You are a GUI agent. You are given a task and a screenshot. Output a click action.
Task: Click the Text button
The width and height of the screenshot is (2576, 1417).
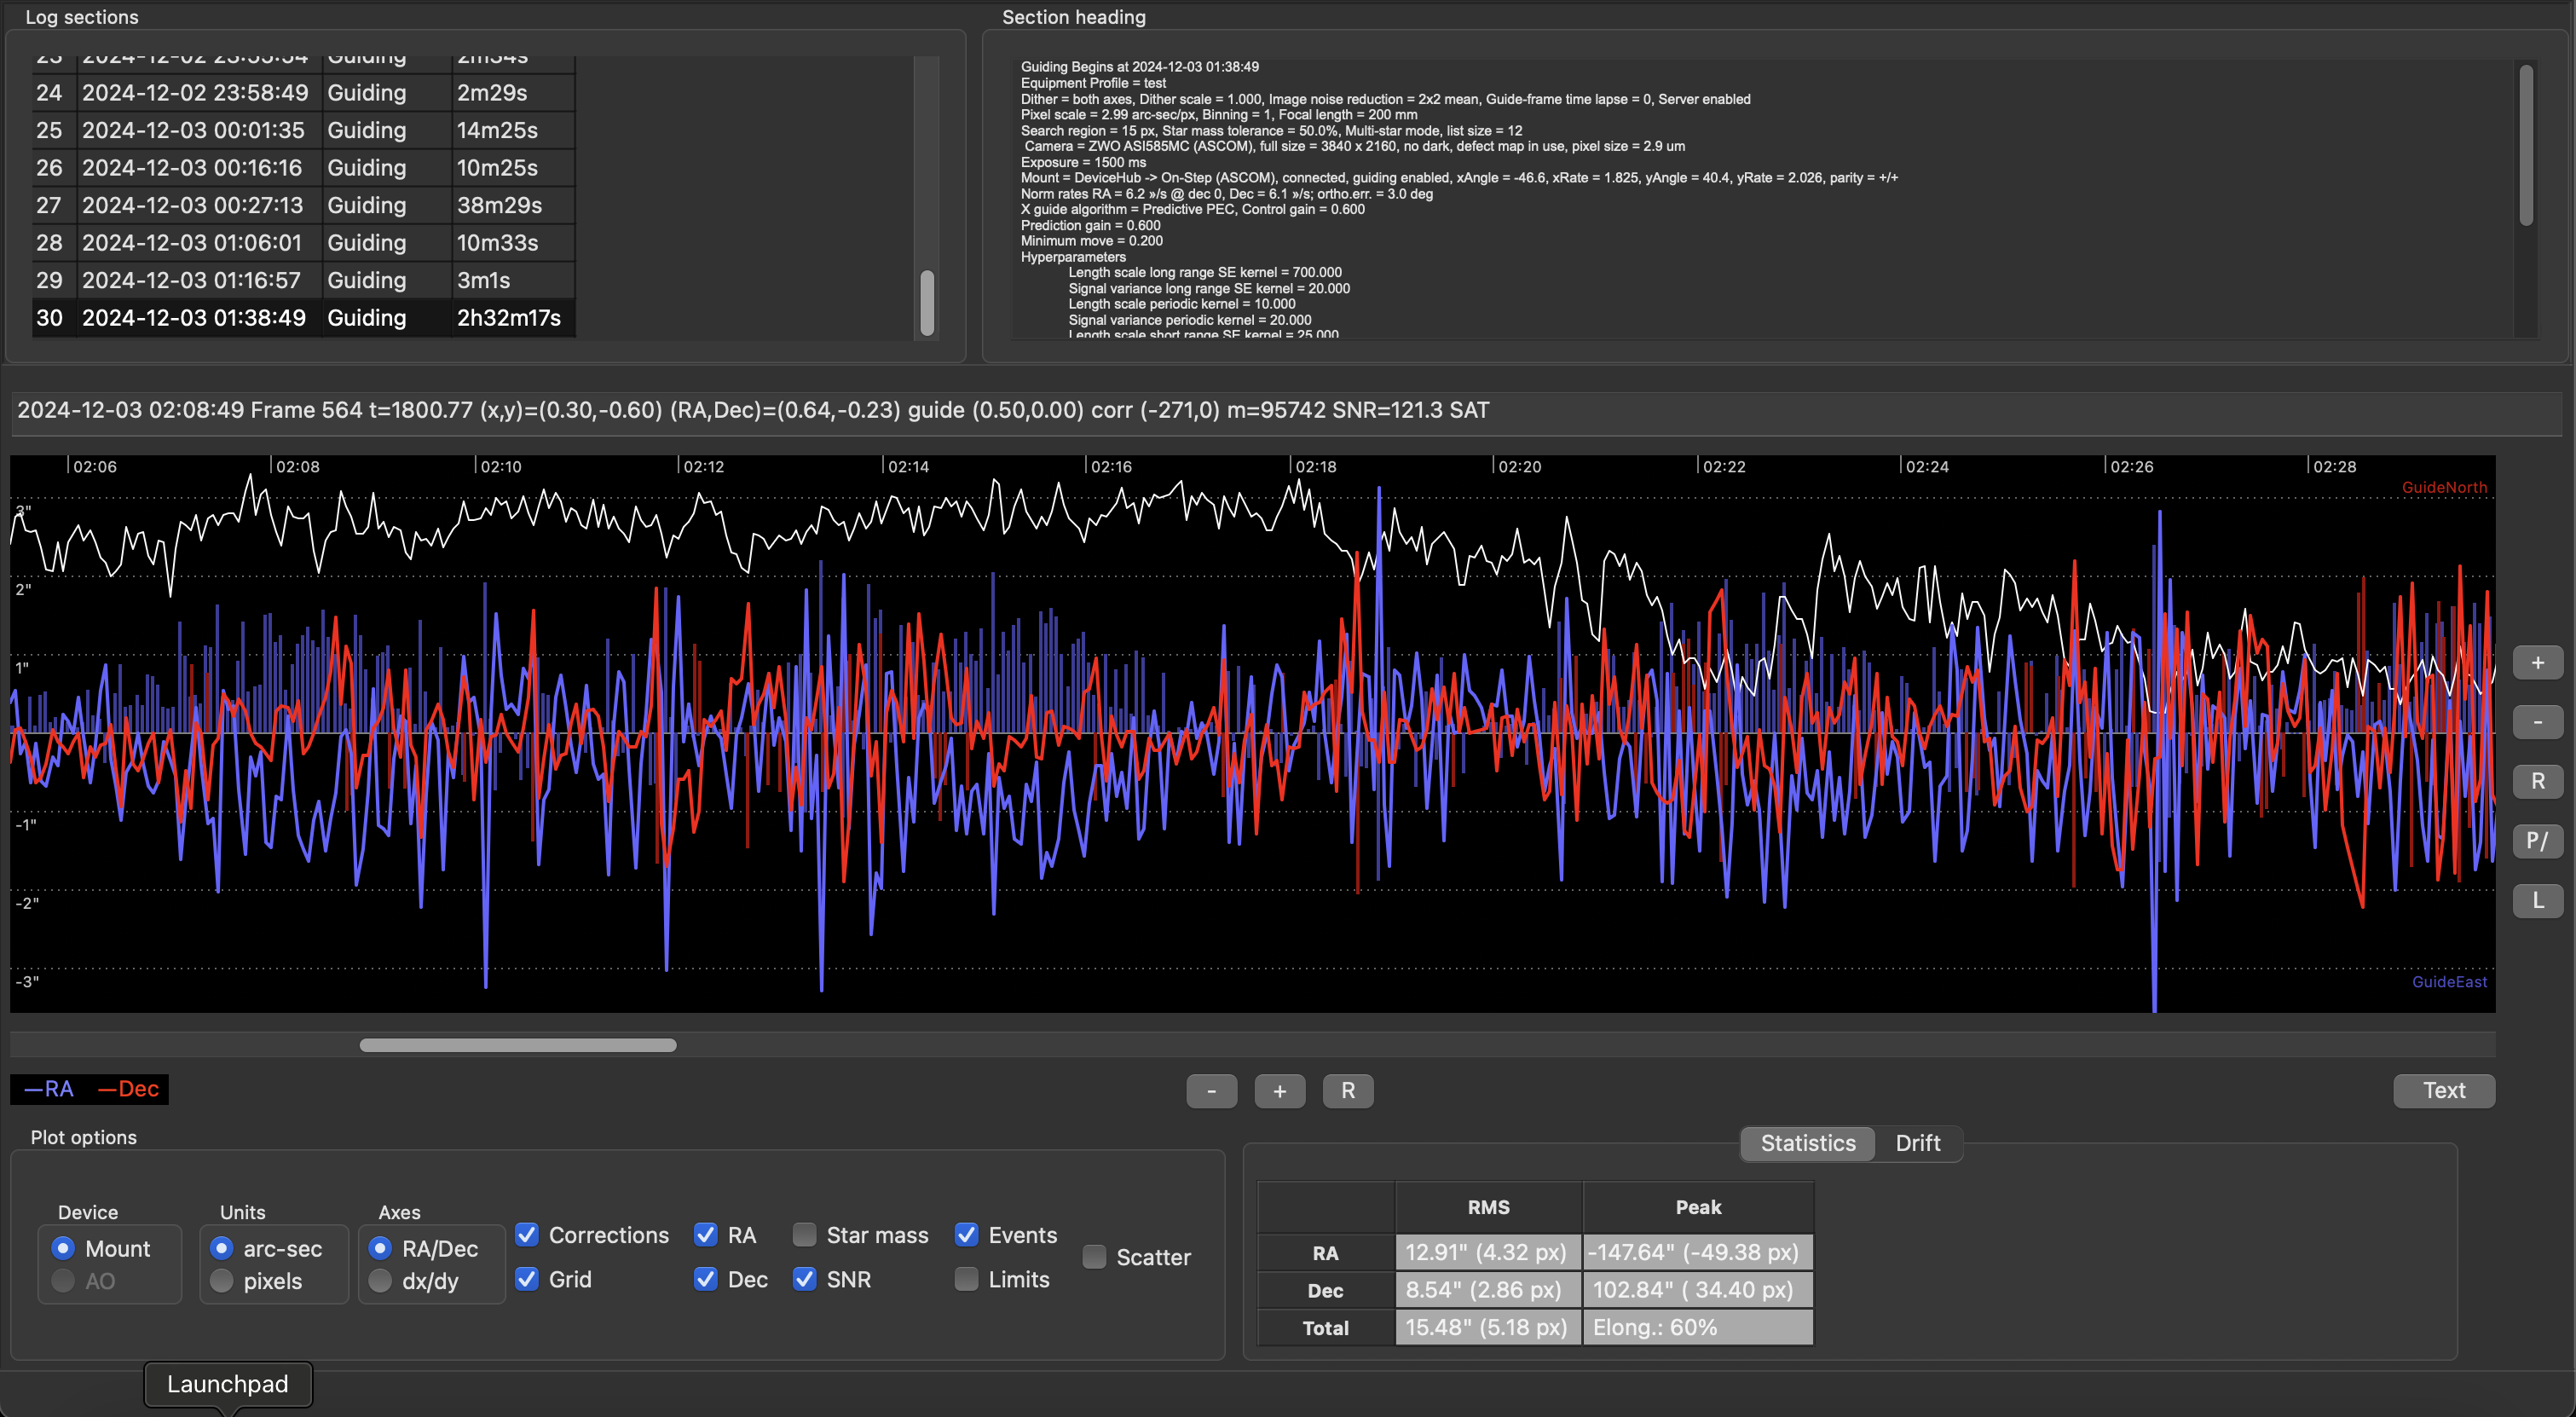tap(2443, 1091)
